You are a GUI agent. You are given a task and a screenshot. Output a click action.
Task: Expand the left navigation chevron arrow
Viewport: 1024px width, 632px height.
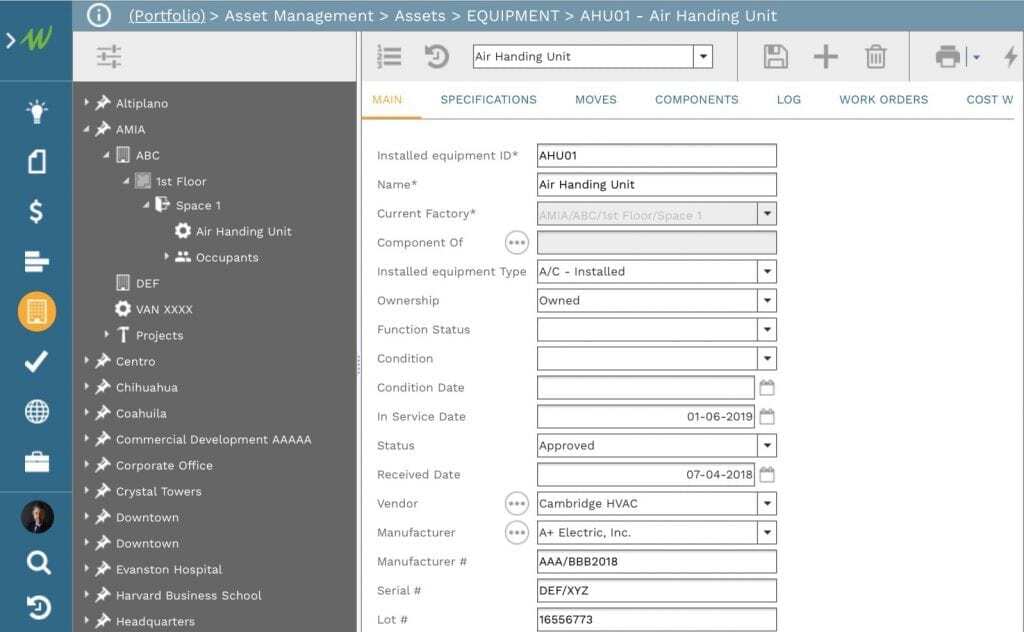(10, 40)
